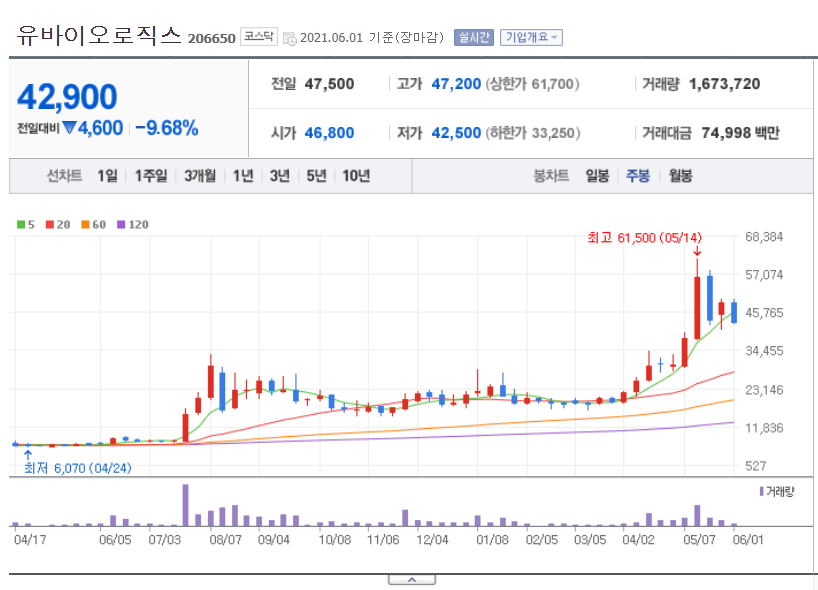Select the 3개월 line chart tab
The image size is (818, 590).
point(200,176)
